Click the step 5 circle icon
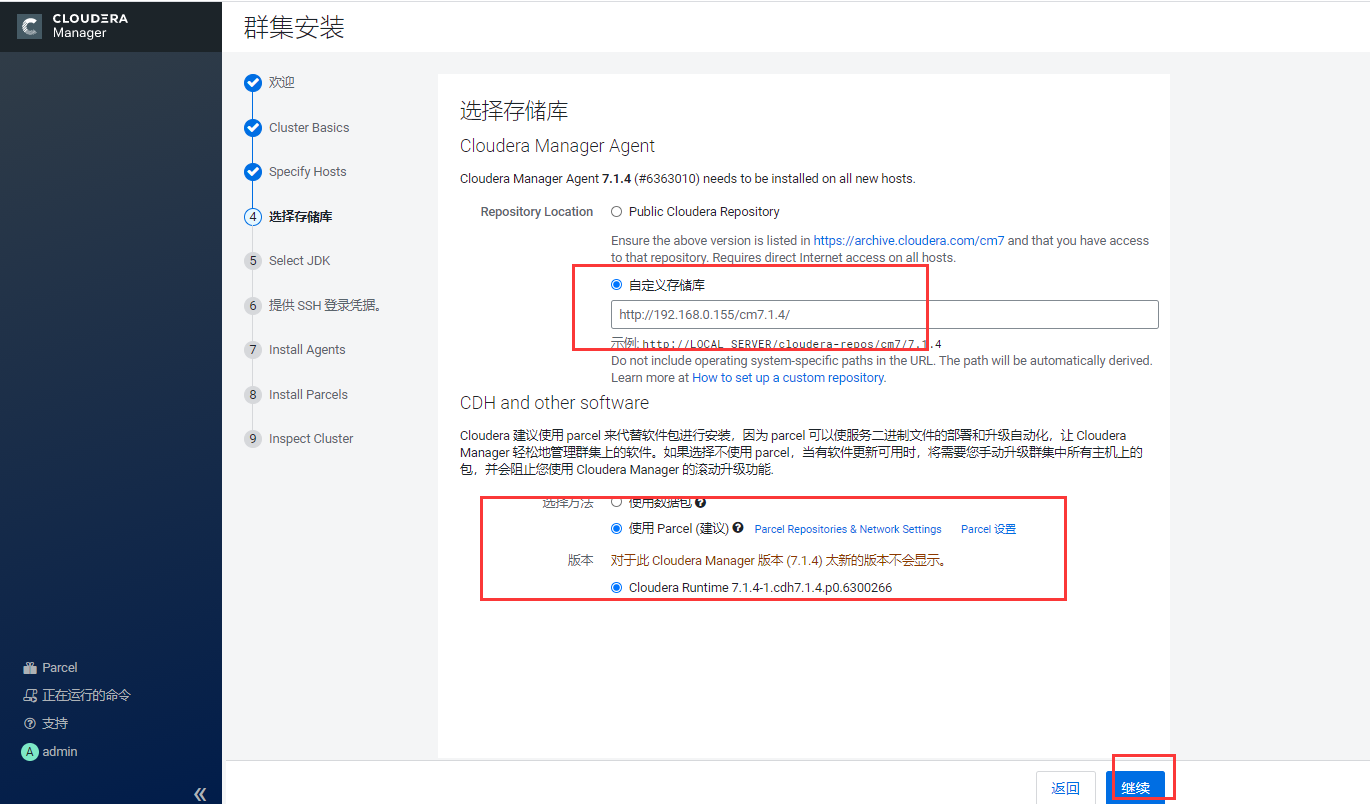1370x804 pixels. [253, 261]
